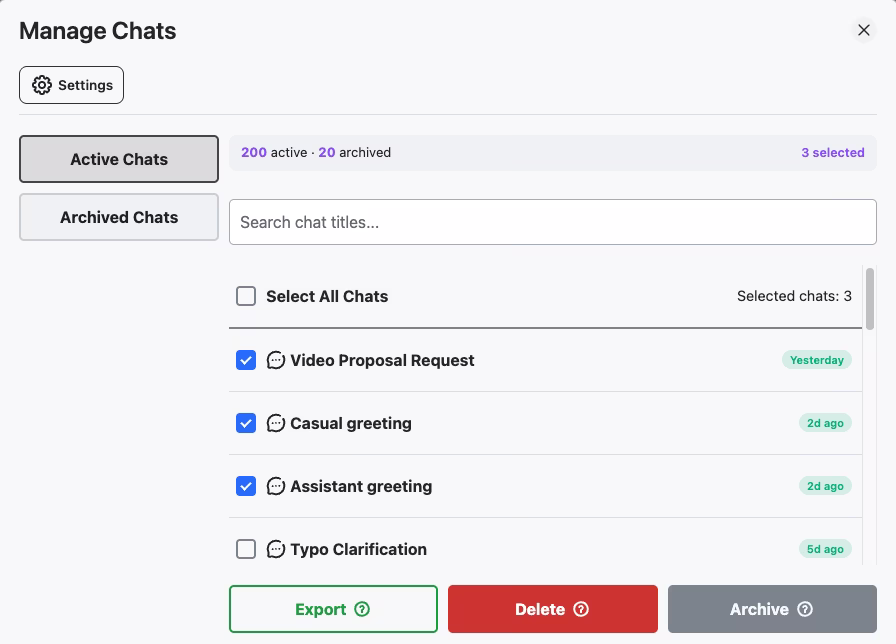
Task: Uncheck the Video Proposal Request chat
Action: pos(246,360)
